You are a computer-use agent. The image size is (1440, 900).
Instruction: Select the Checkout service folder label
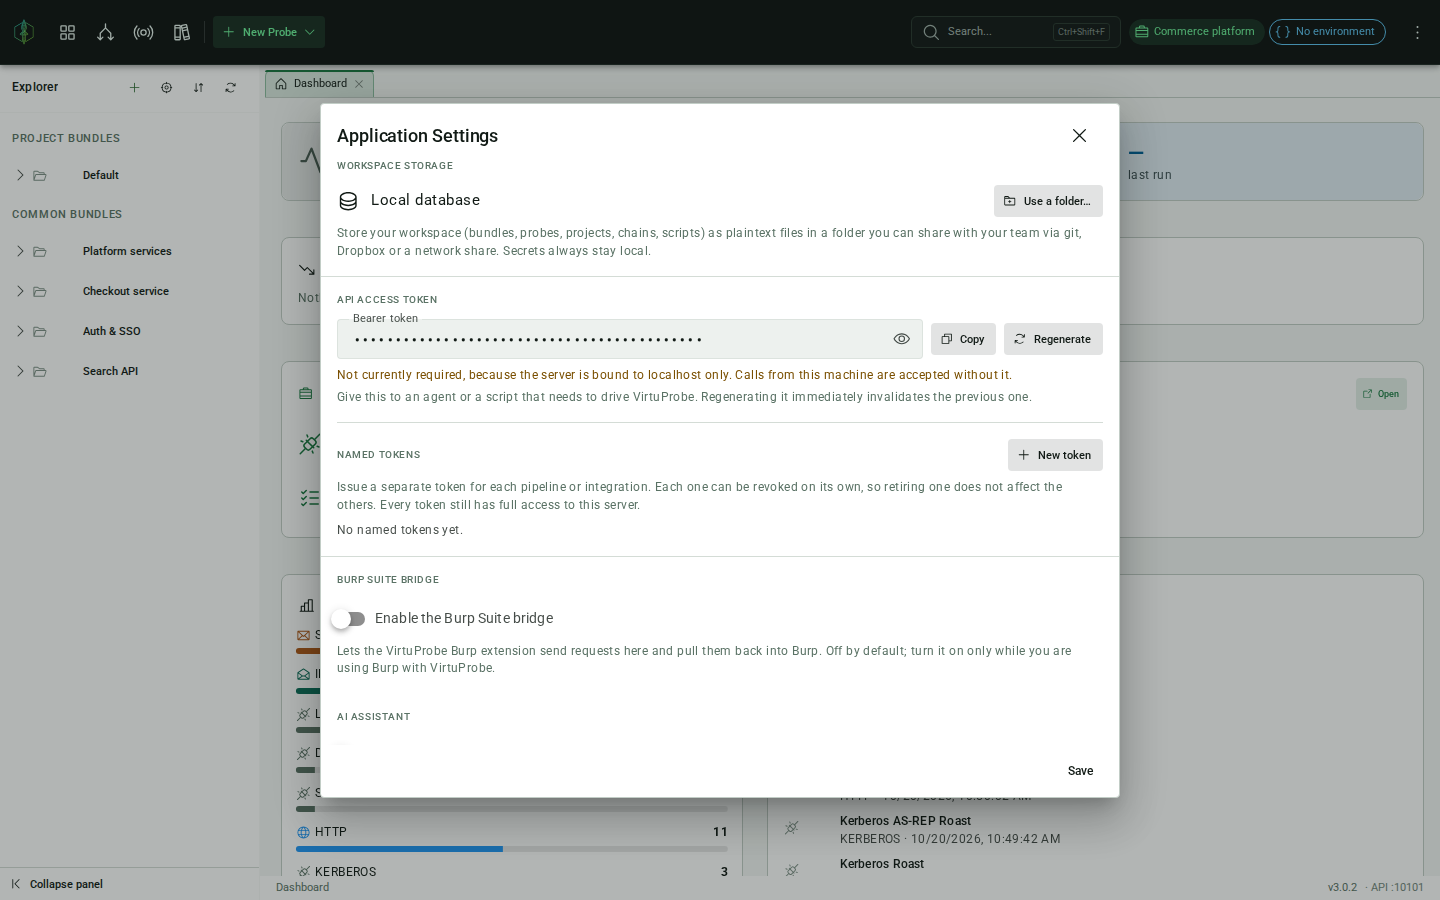tap(126, 291)
